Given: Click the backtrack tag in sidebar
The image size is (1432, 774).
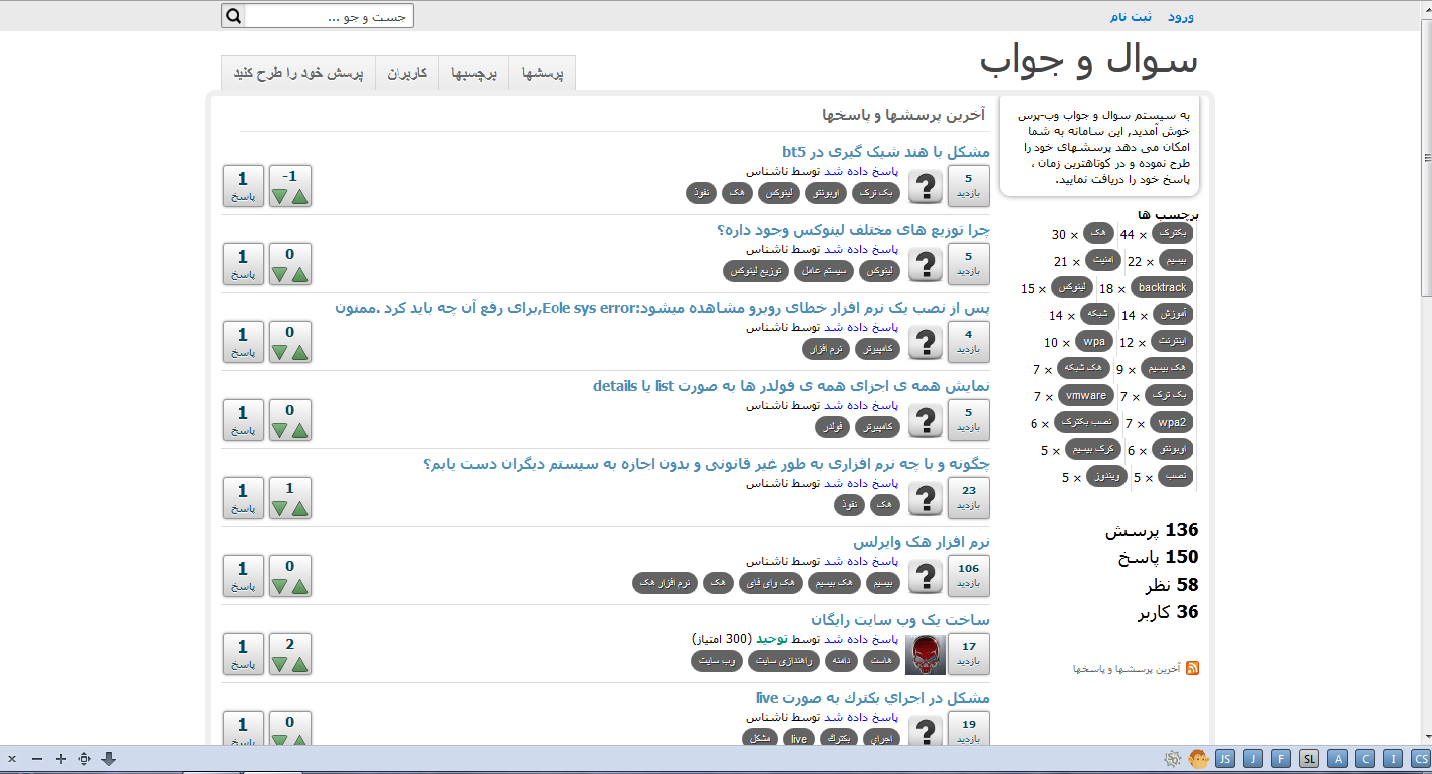Looking at the screenshot, I should (x=1162, y=288).
